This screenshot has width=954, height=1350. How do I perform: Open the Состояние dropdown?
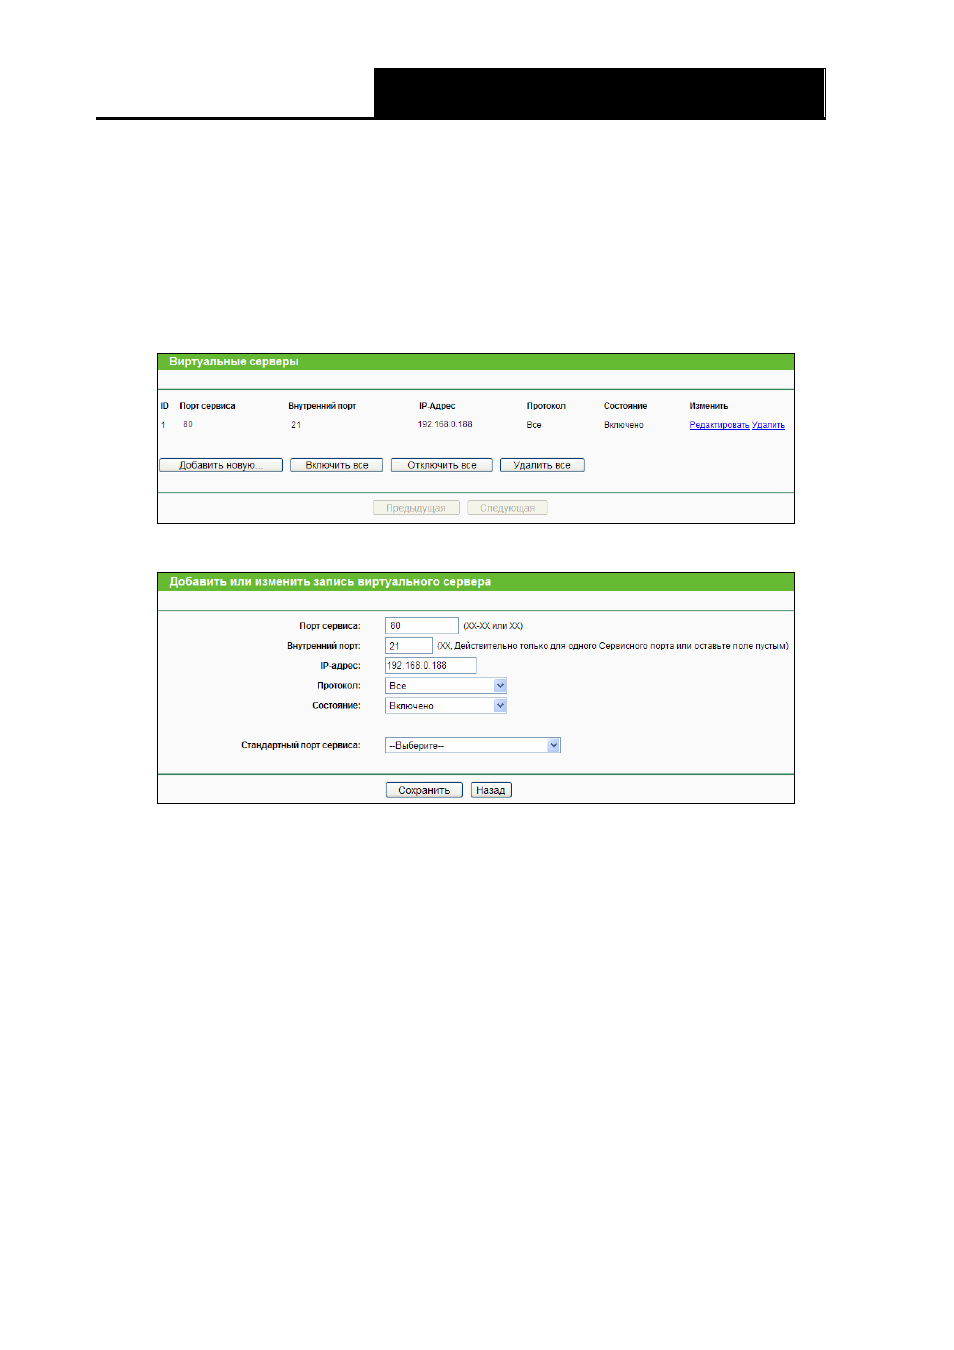446,706
